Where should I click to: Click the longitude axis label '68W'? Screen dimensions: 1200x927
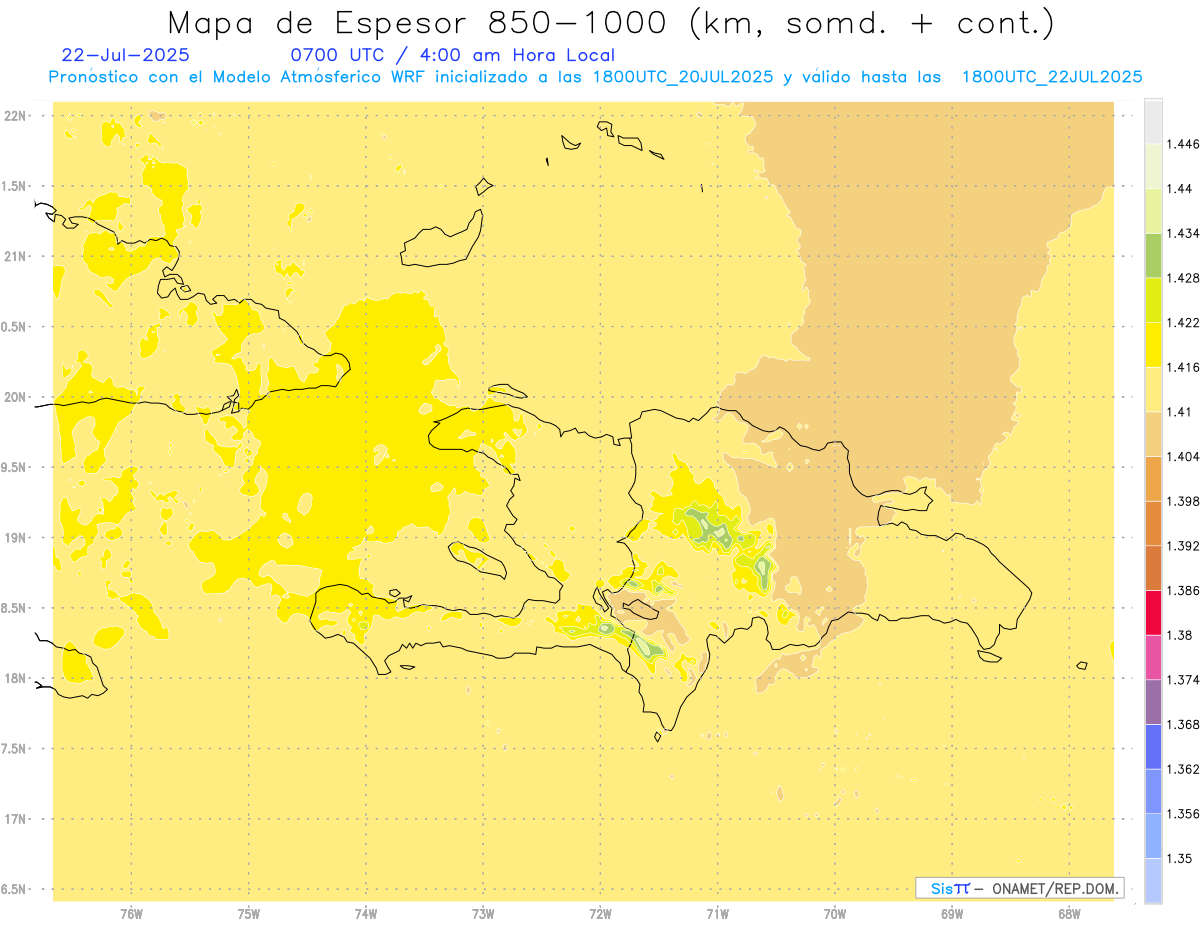(x=1069, y=913)
